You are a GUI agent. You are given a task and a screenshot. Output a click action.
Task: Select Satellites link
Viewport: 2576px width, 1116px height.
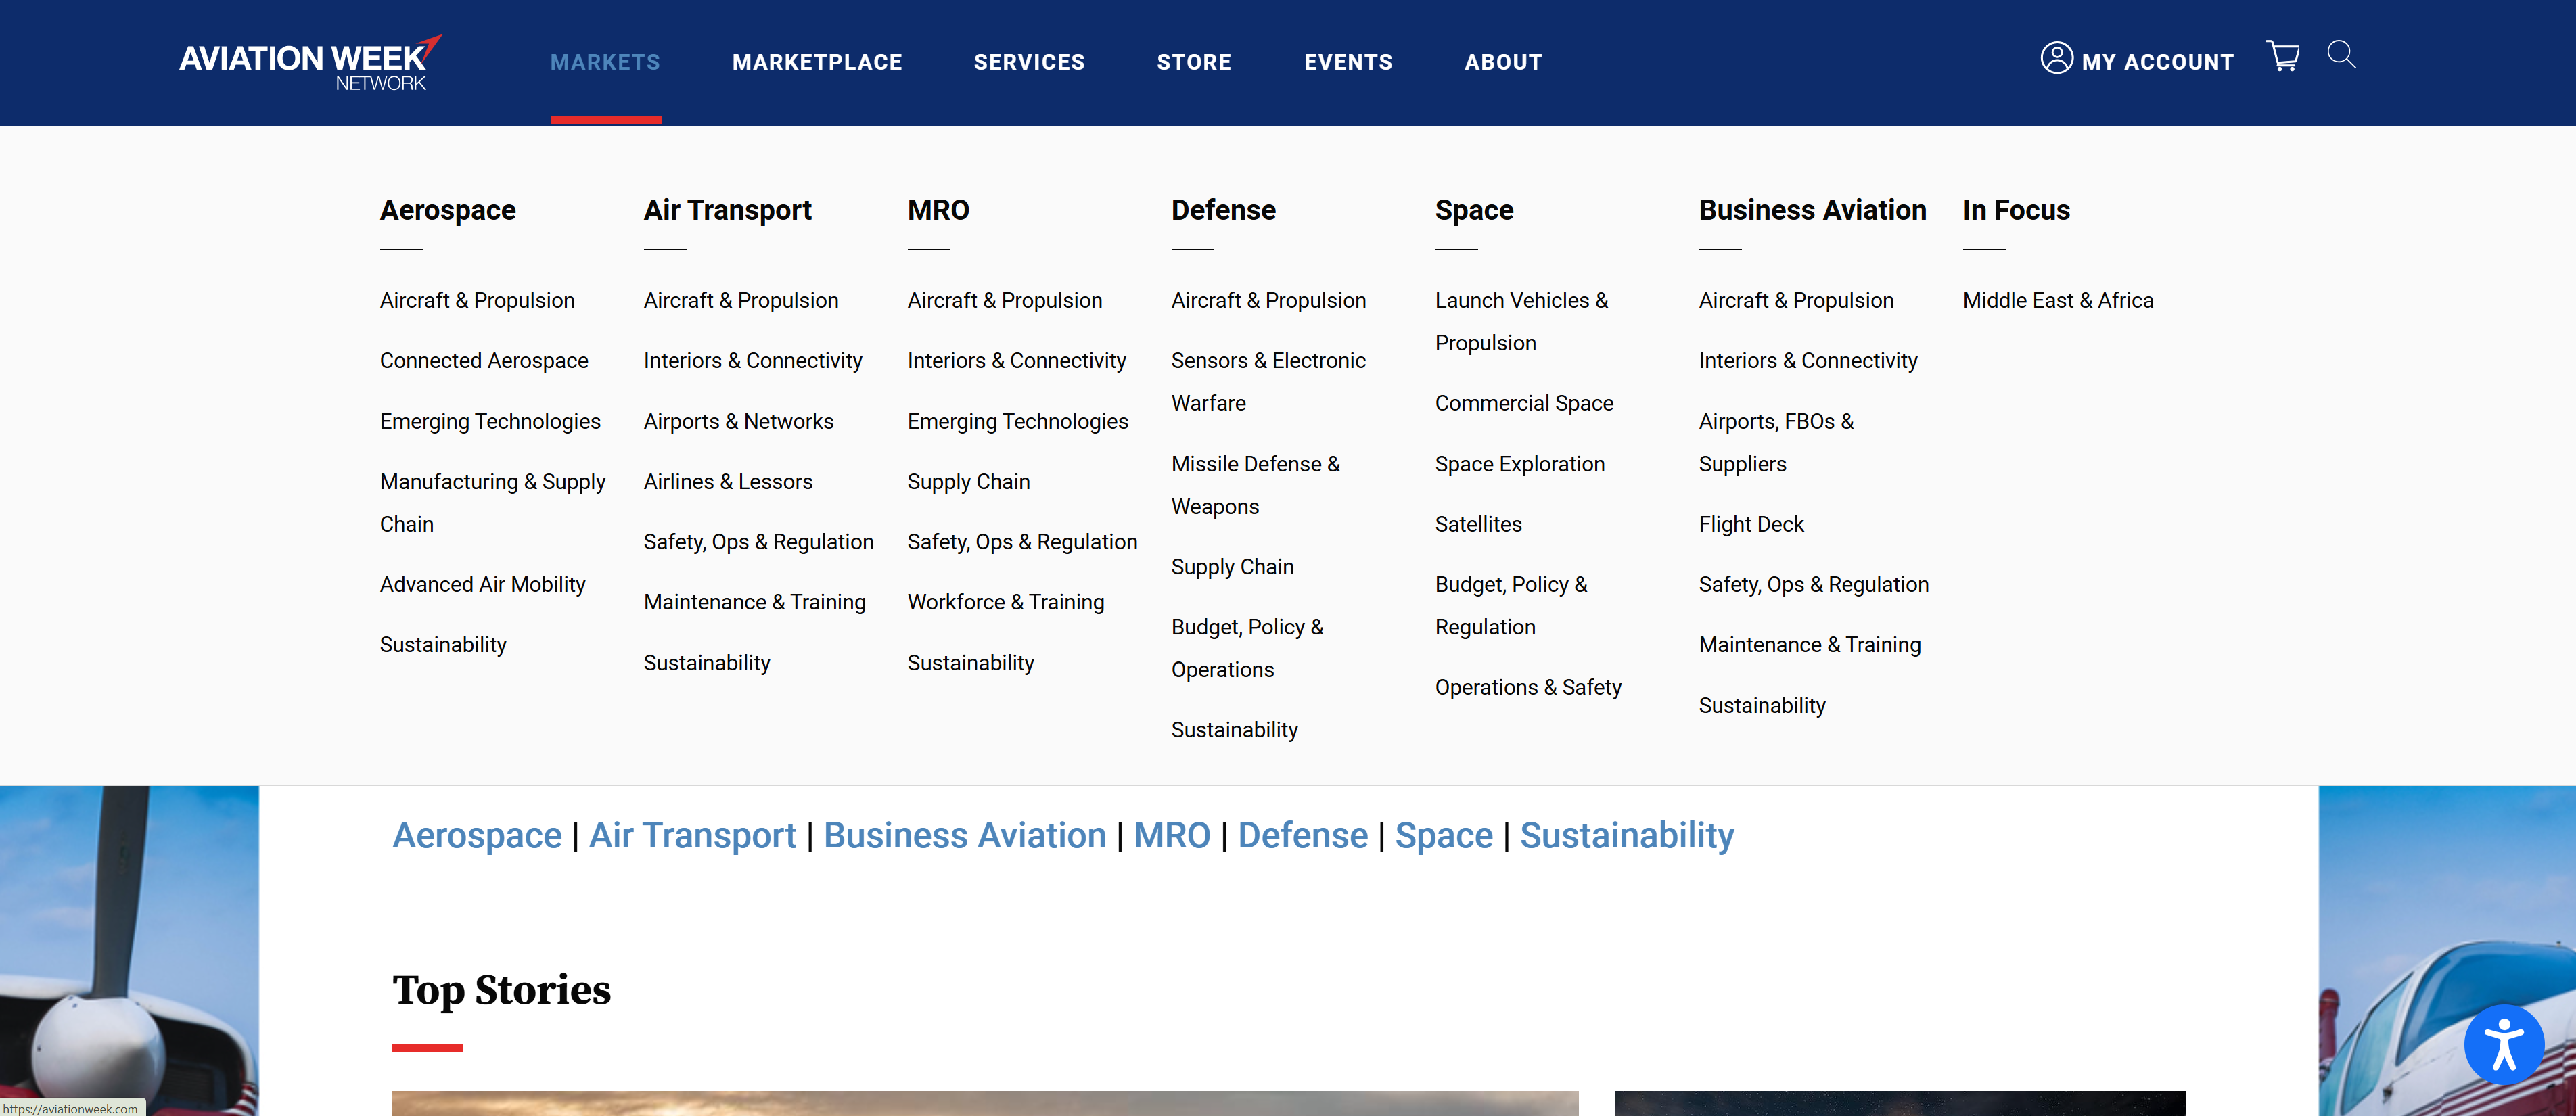pos(1478,524)
